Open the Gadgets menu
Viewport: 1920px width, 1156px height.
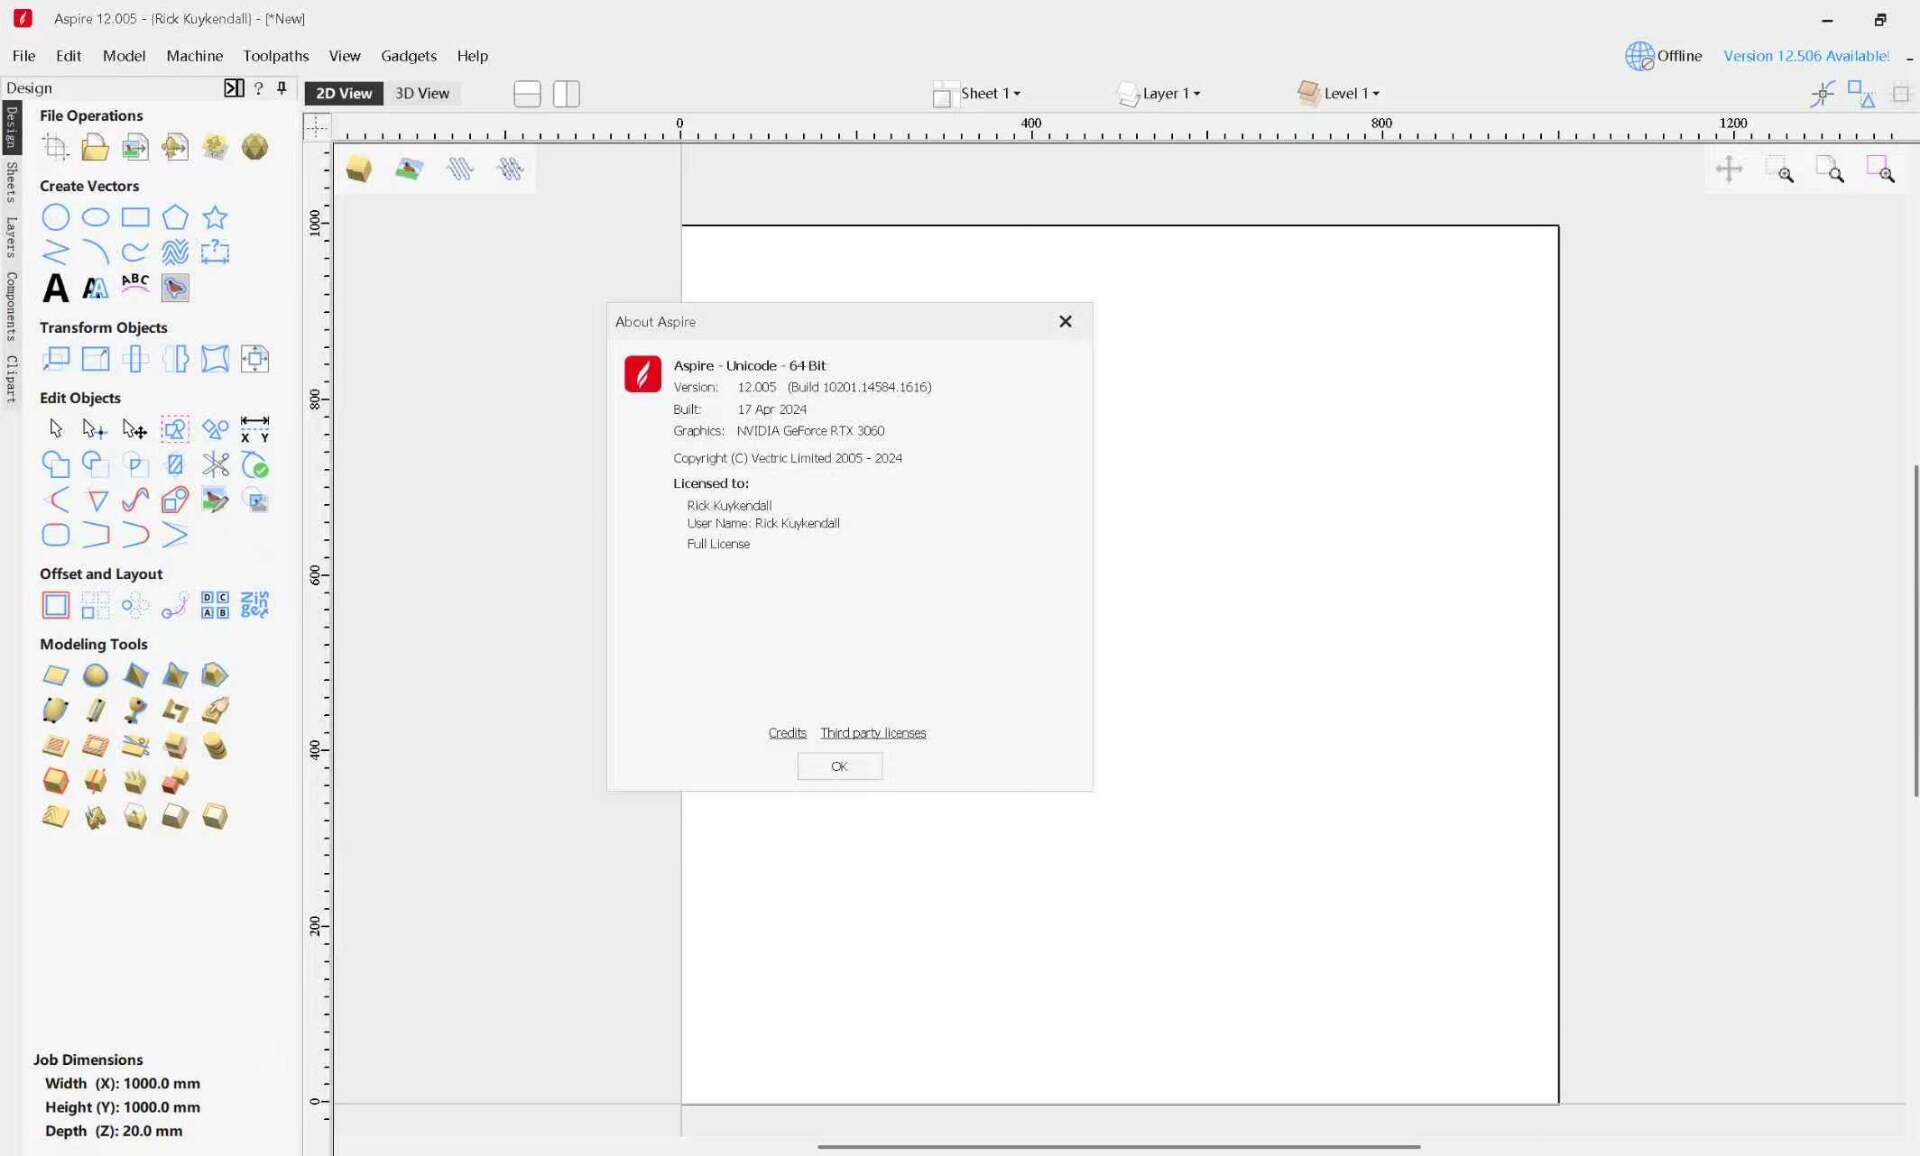(409, 56)
